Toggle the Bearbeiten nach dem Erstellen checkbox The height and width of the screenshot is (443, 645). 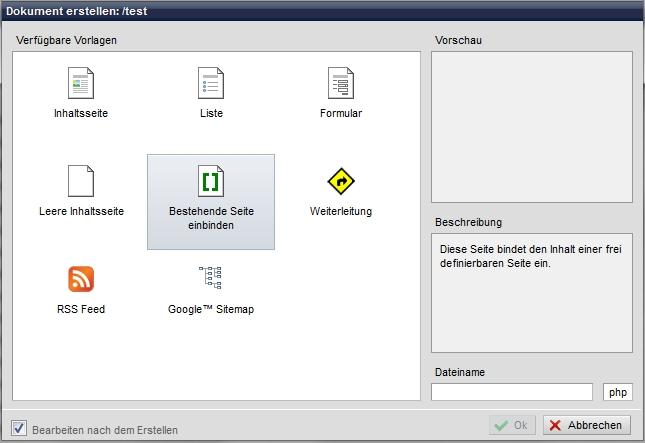pyautogui.click(x=19, y=428)
